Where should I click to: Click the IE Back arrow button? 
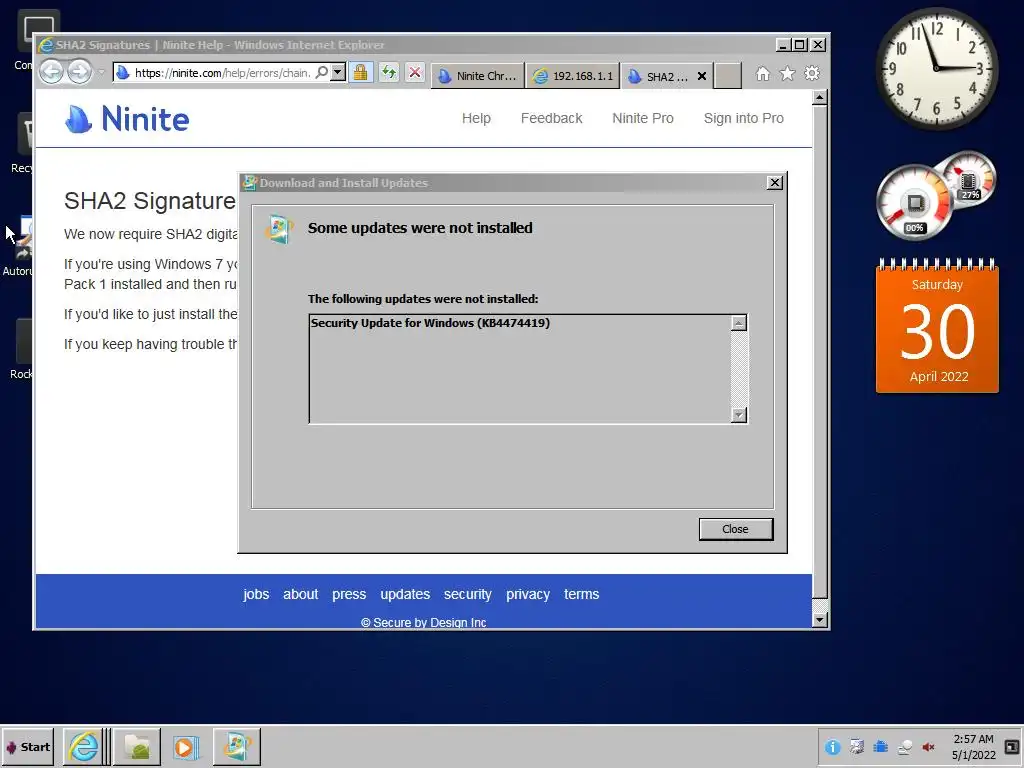pos(52,72)
